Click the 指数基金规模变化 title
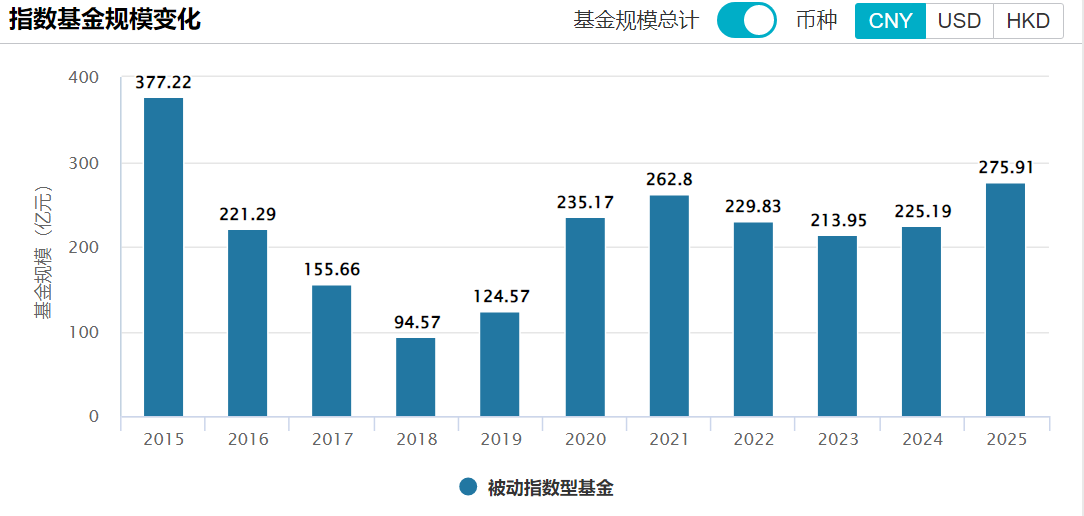Viewport: 1084px width, 516px height. coord(105,20)
